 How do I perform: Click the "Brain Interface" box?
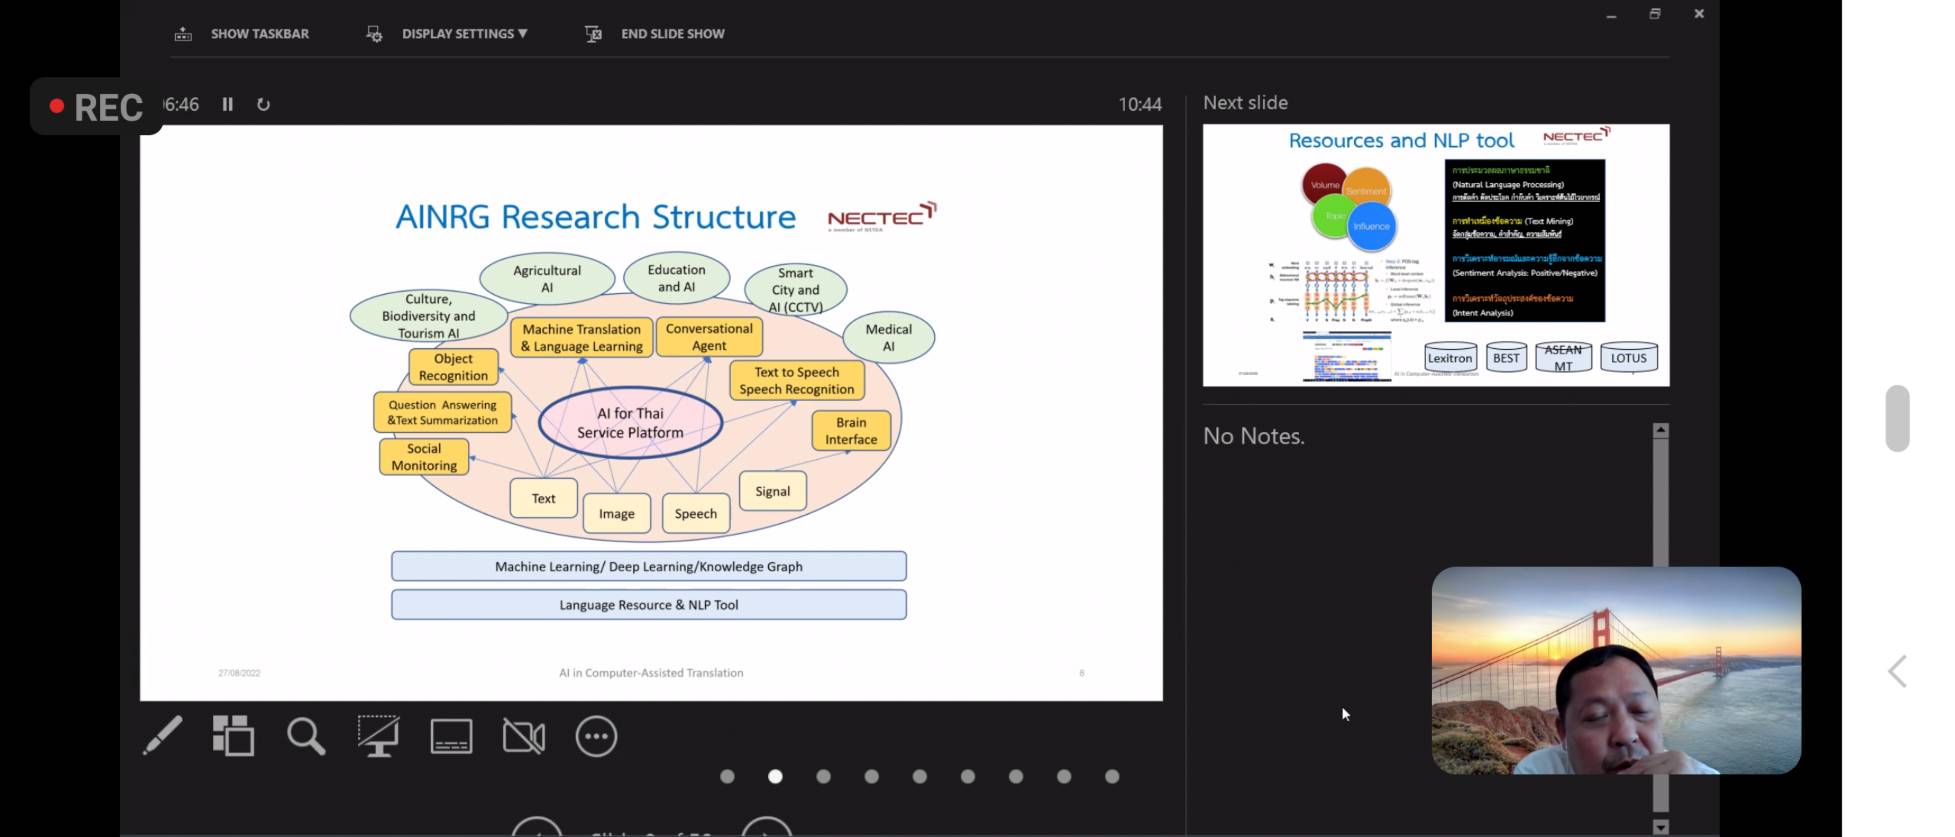(851, 431)
